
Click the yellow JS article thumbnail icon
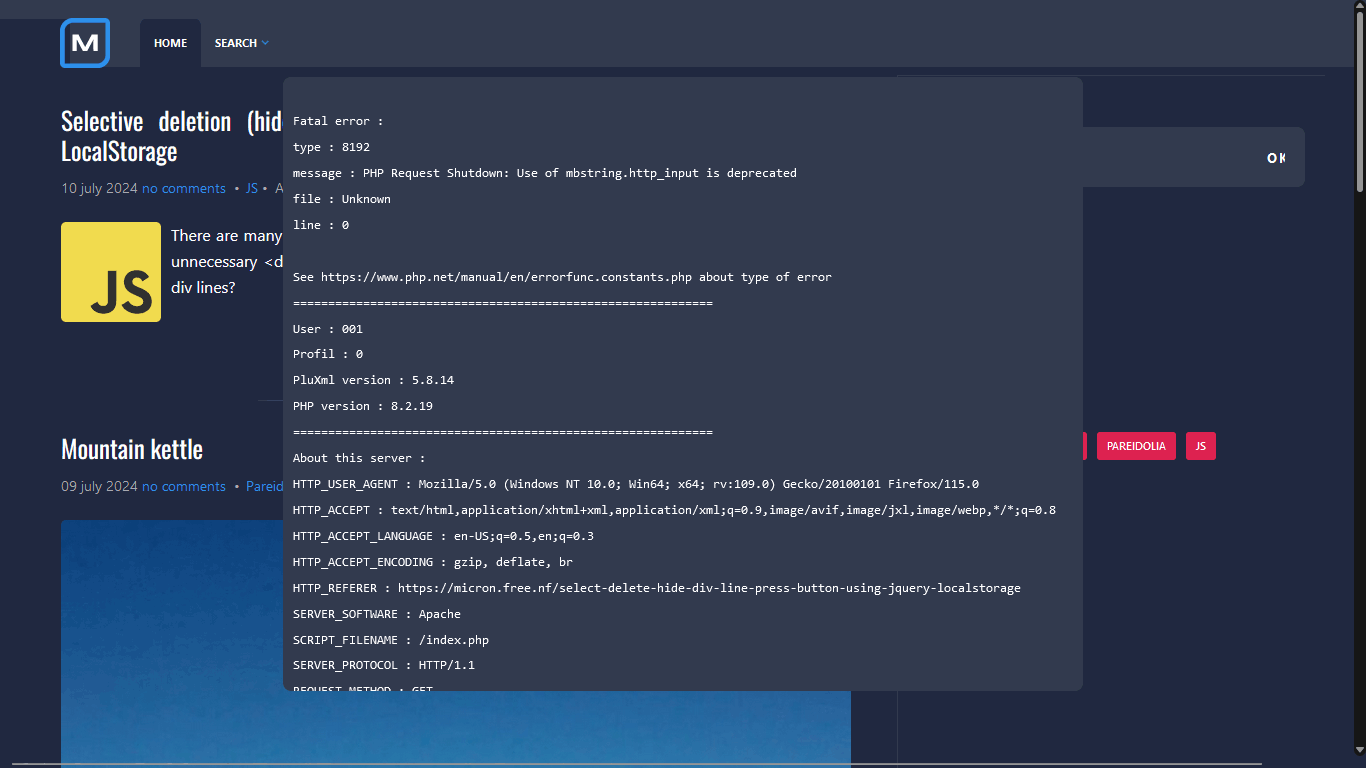tap(111, 272)
